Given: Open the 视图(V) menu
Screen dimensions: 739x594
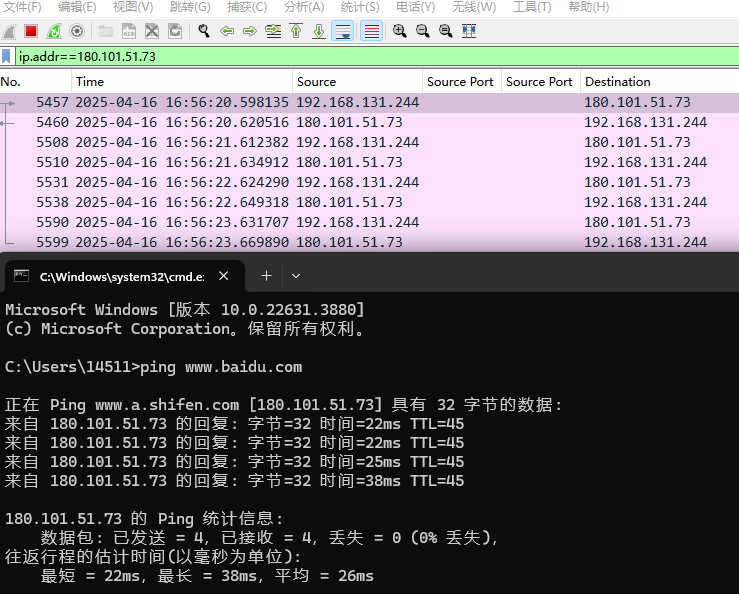Looking at the screenshot, I should click(133, 7).
